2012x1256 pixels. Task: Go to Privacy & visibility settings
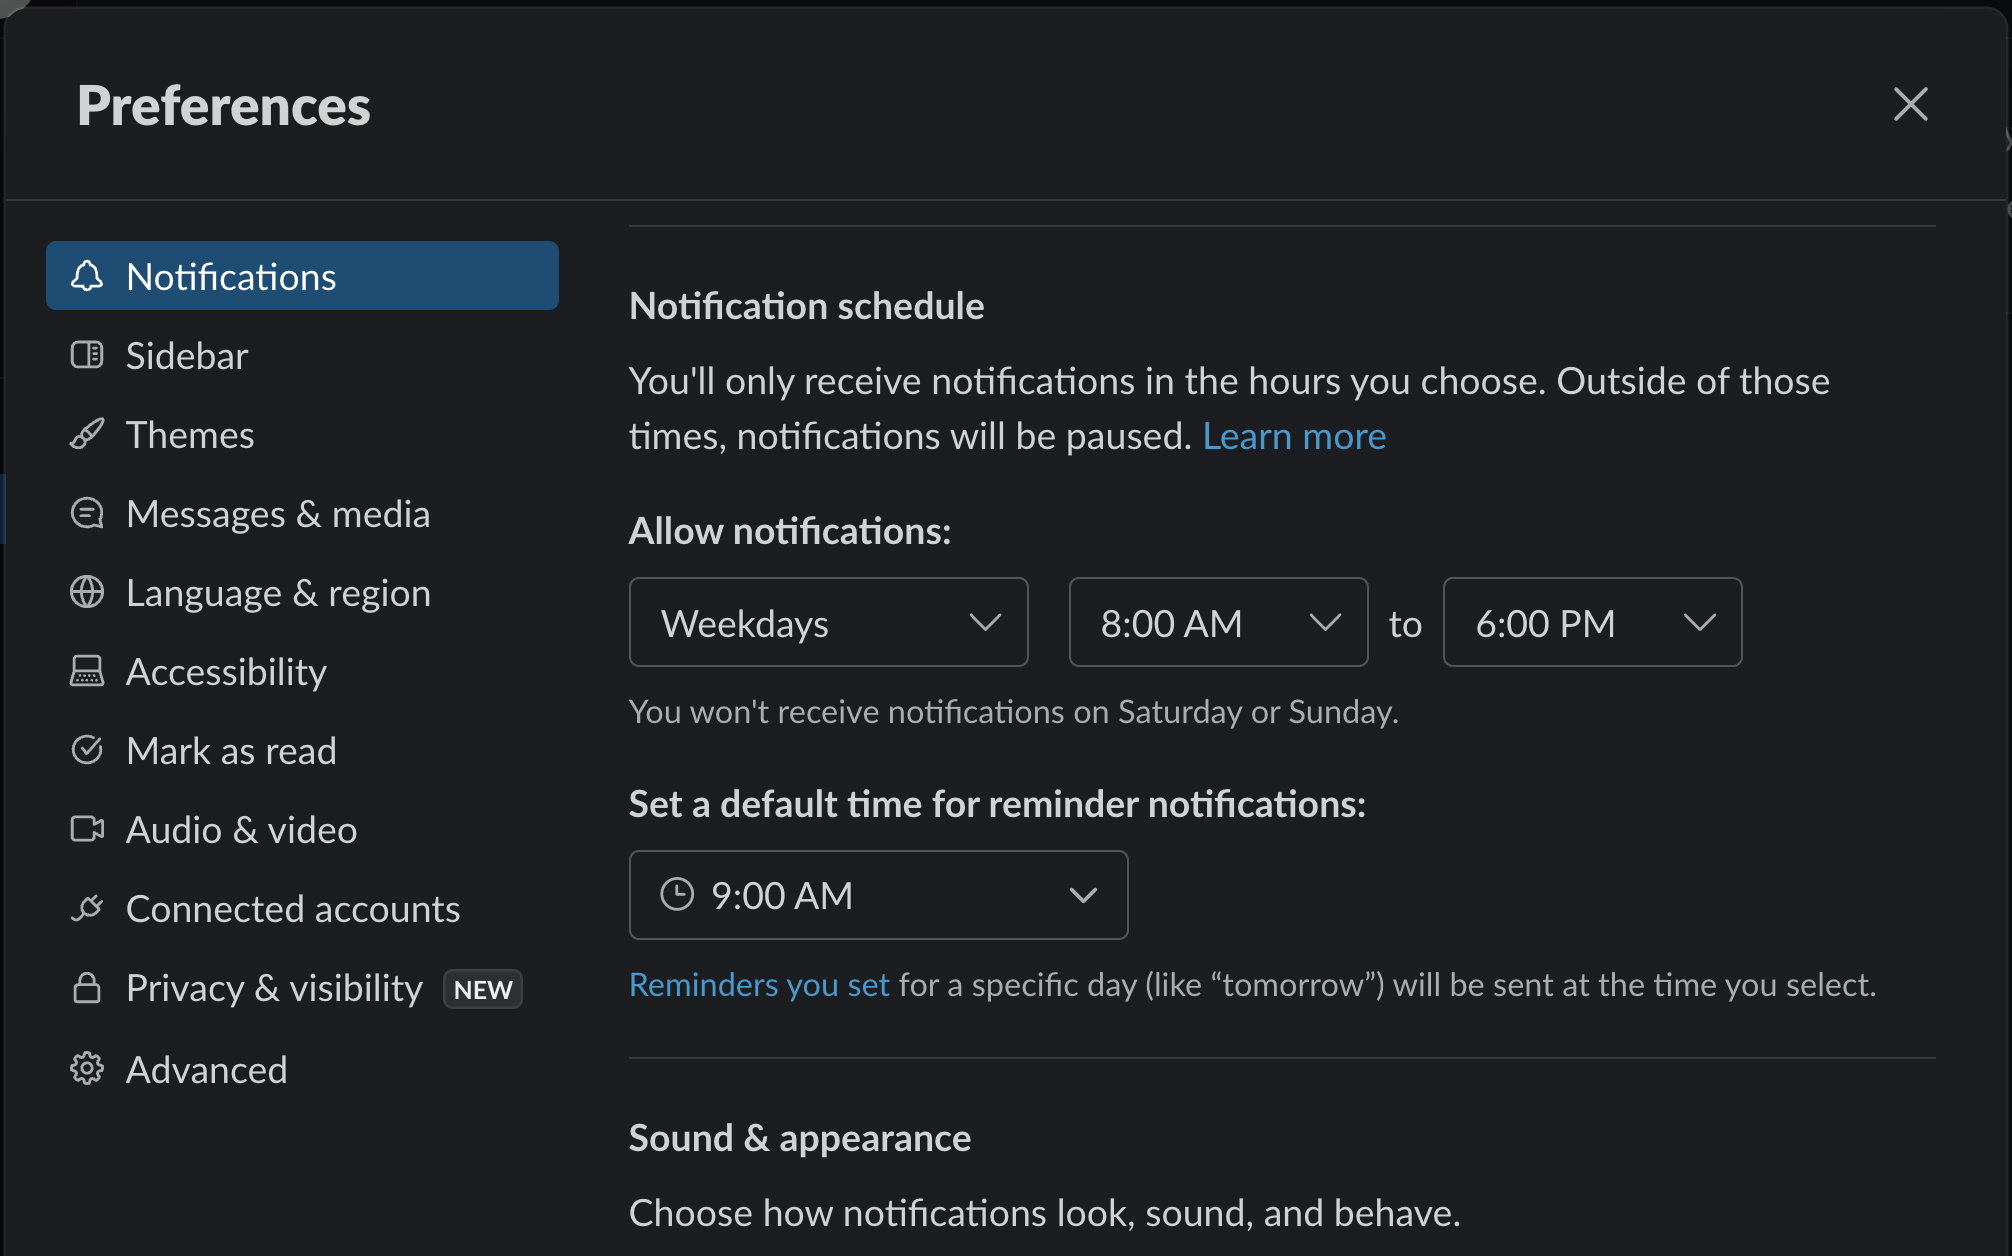pyautogui.click(x=302, y=987)
